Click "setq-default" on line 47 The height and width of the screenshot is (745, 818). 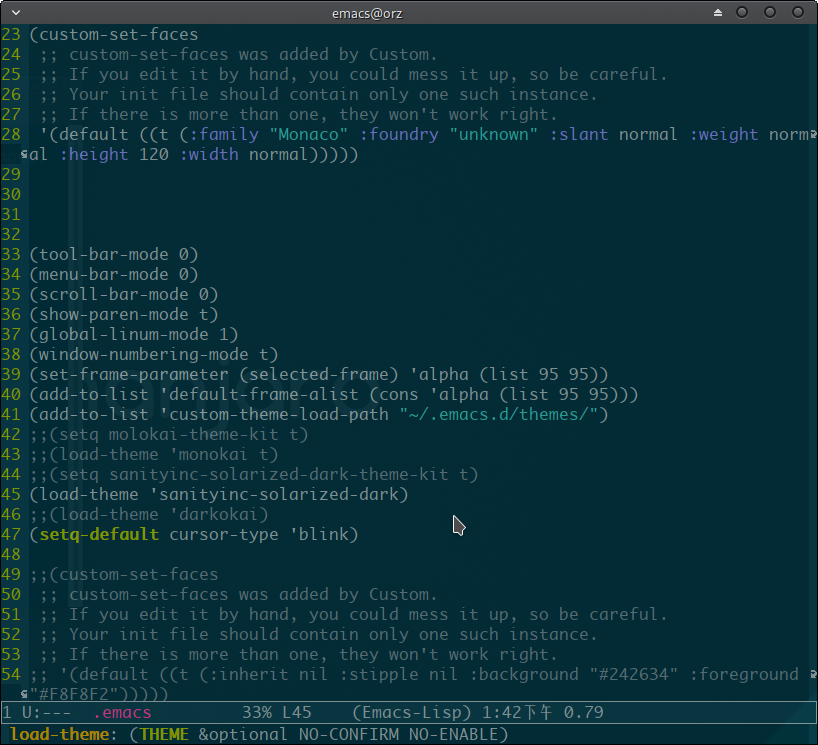[99, 534]
